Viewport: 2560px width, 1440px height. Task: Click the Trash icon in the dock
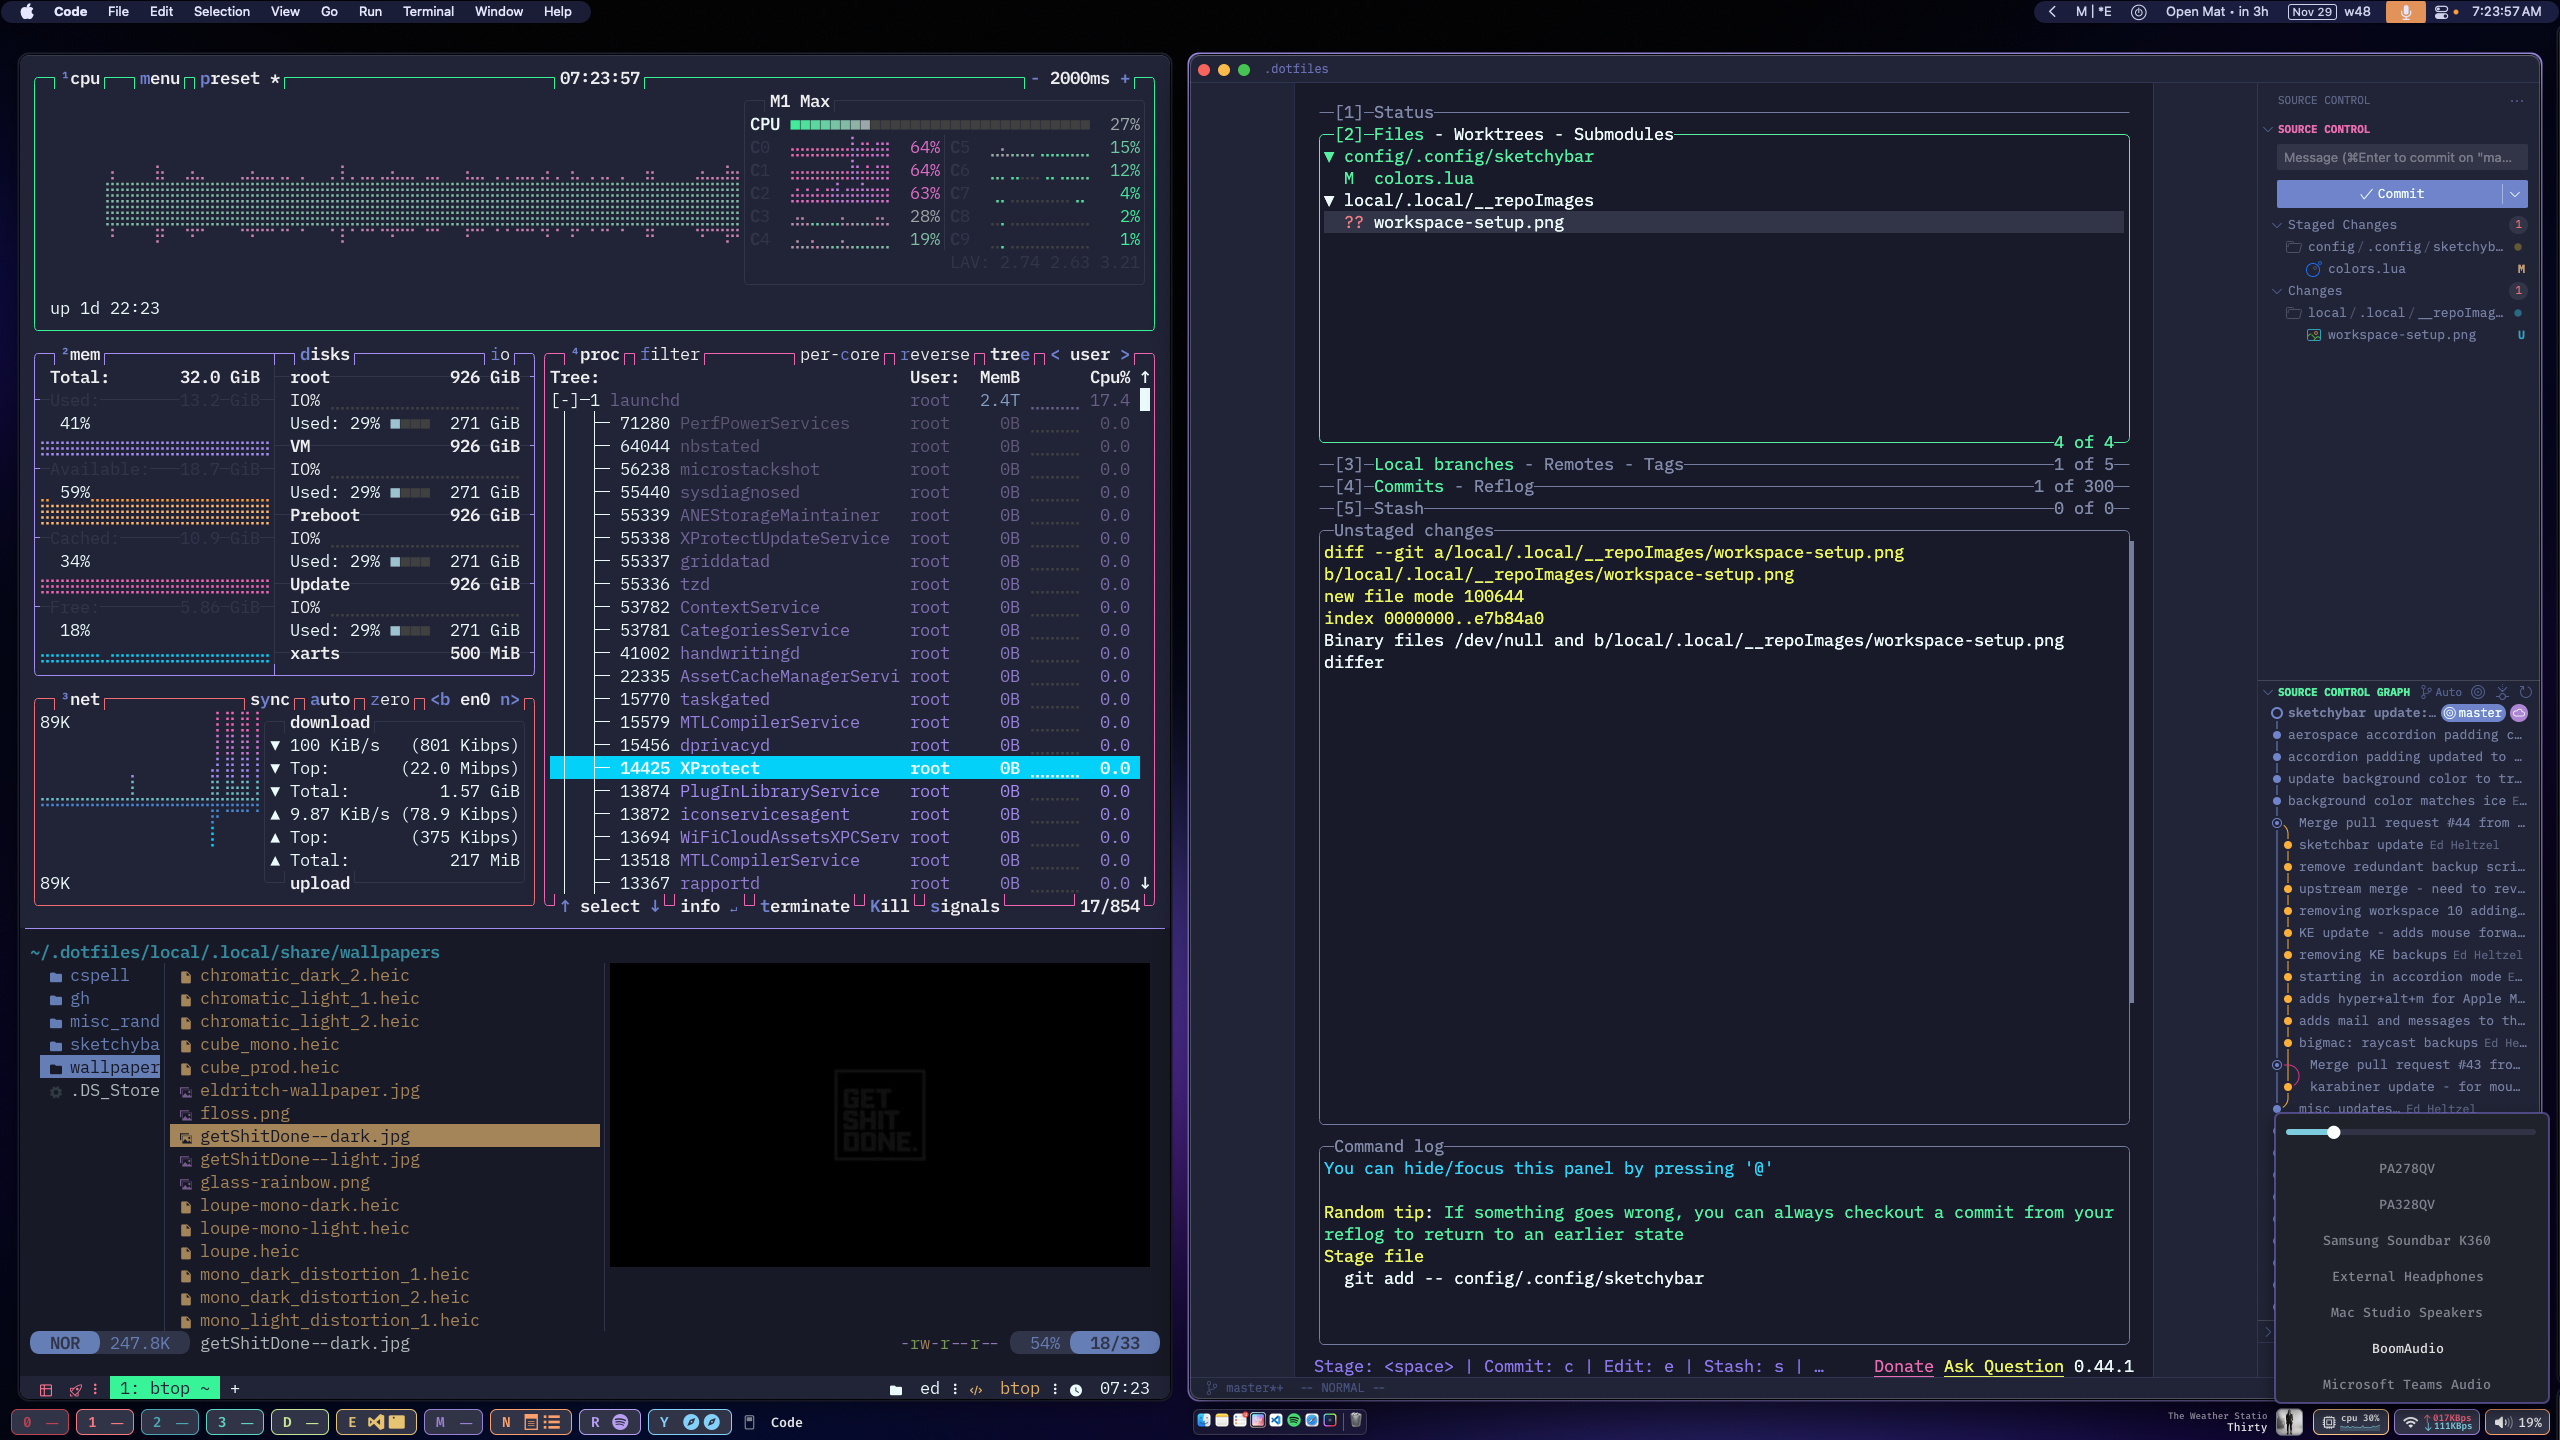point(1356,1420)
